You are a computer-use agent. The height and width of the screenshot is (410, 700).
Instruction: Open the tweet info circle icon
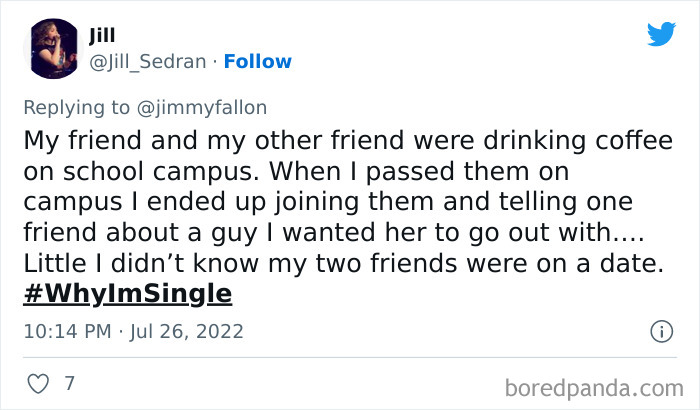(660, 331)
